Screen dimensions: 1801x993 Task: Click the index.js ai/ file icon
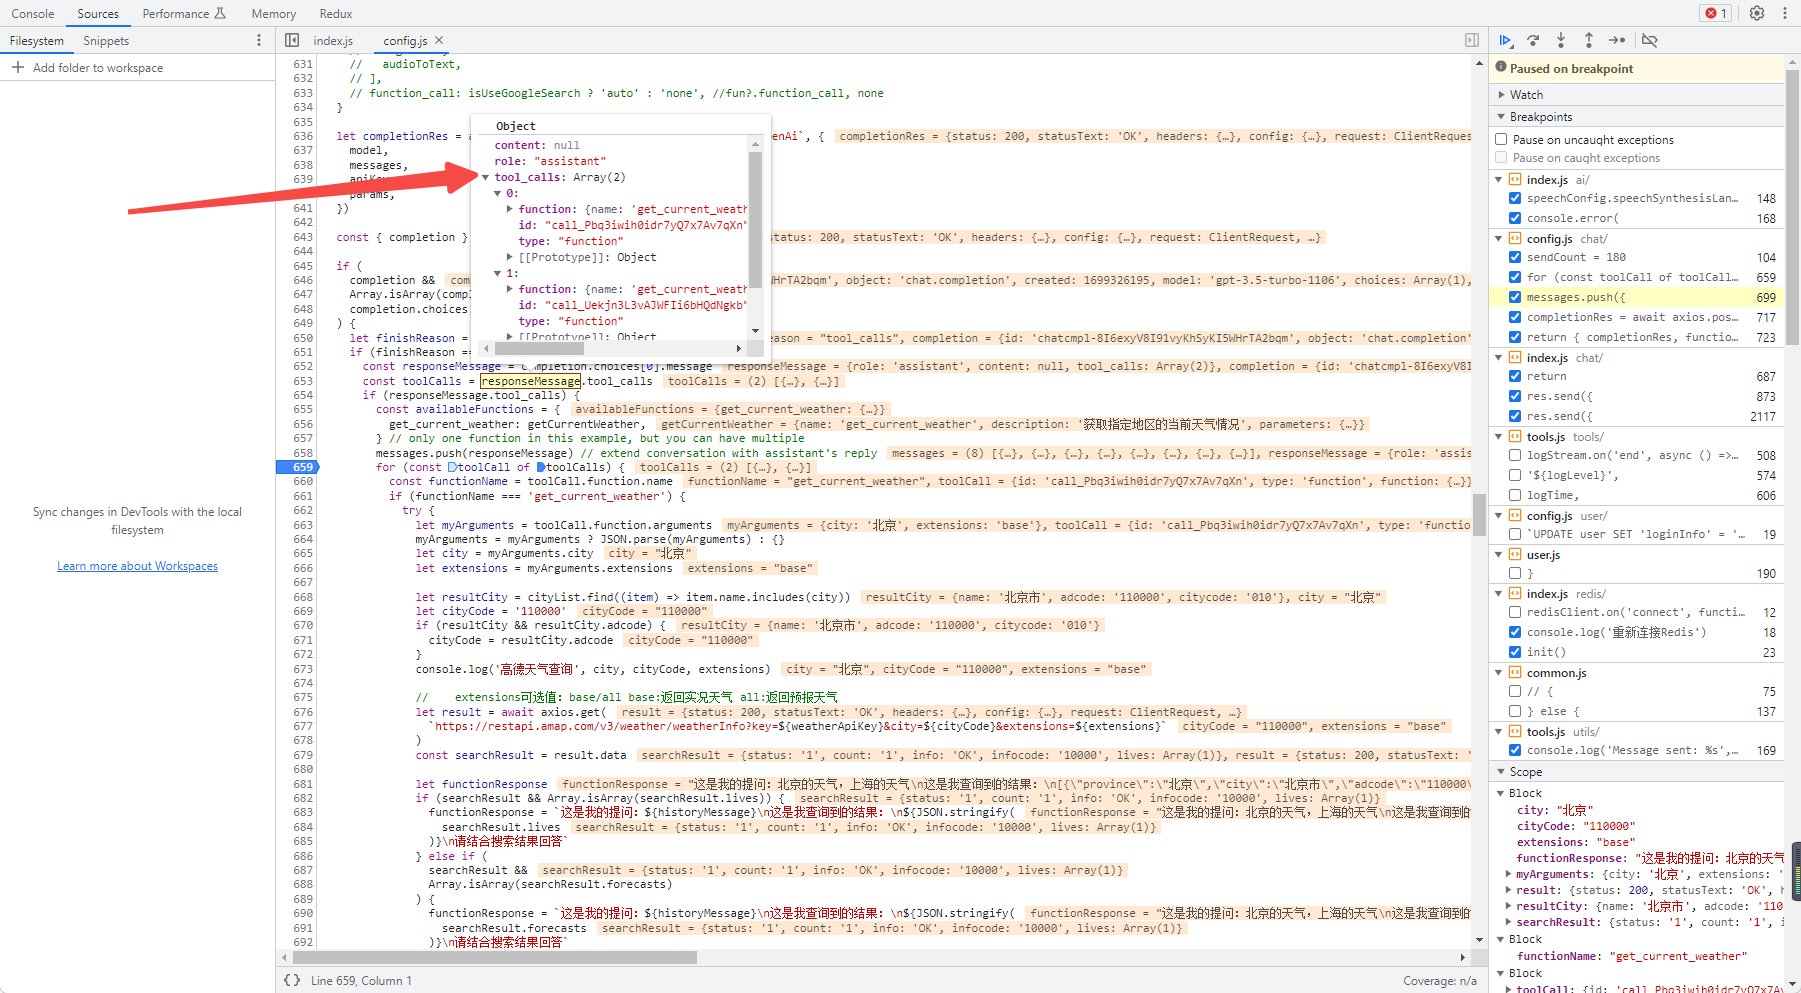[1515, 180]
